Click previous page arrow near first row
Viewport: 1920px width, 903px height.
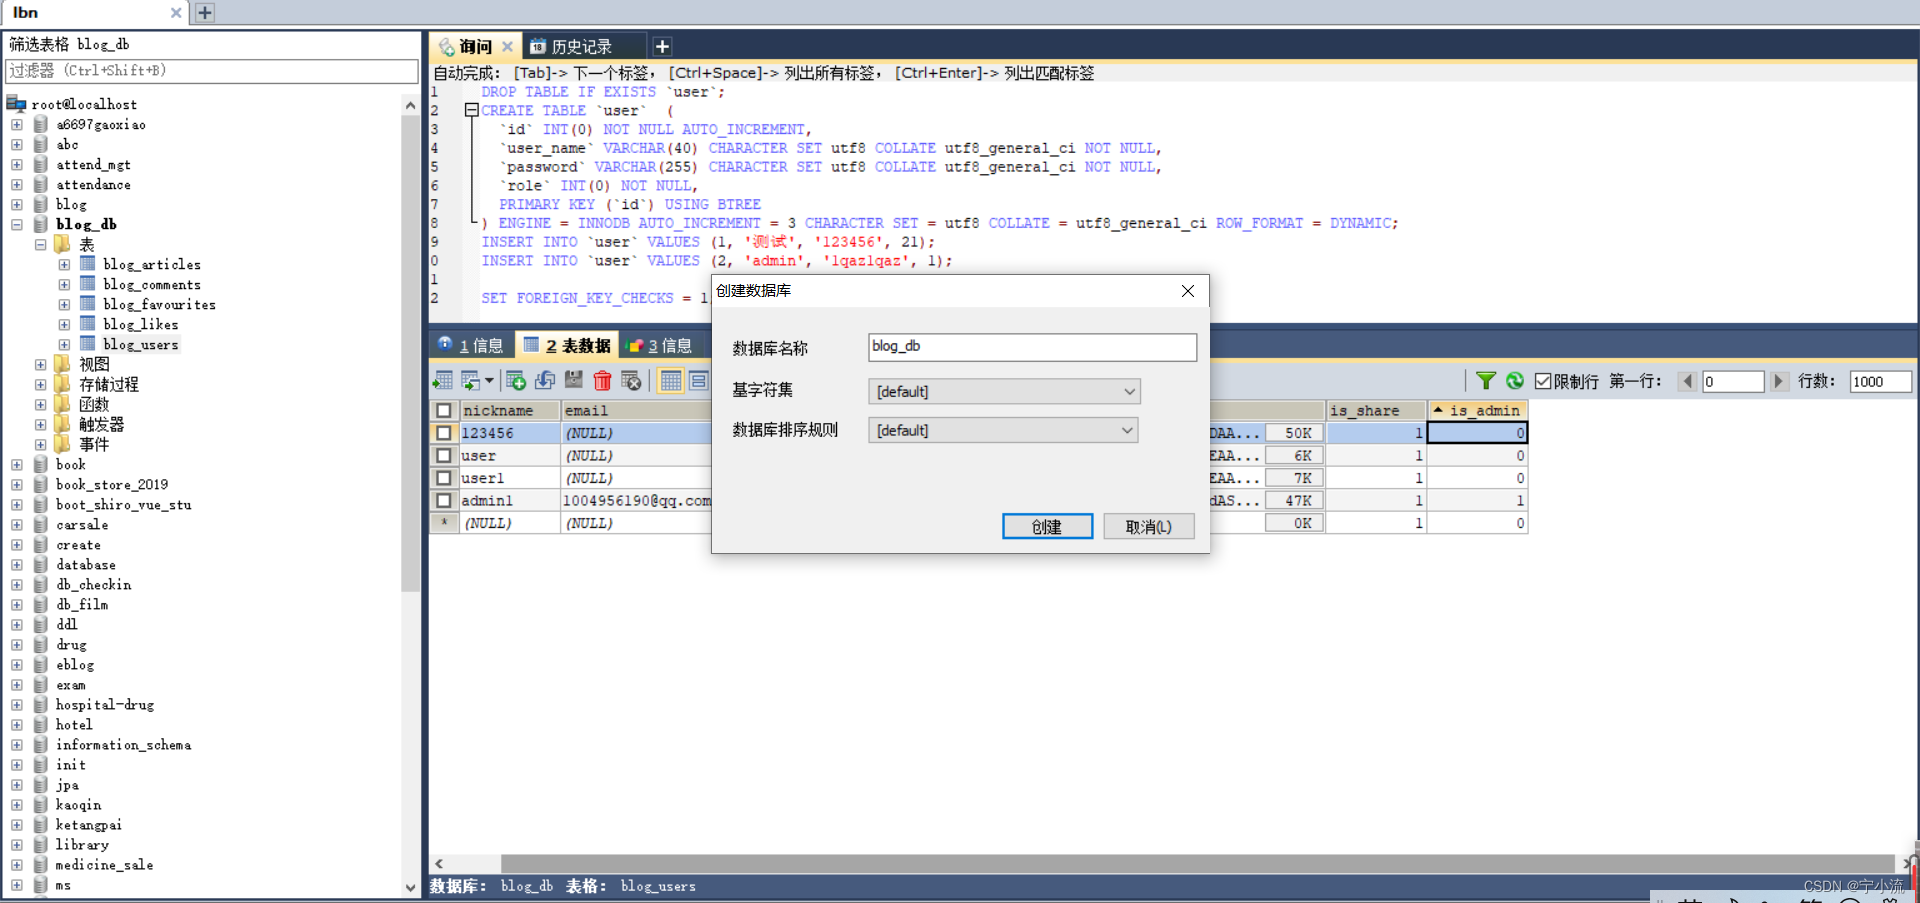coord(1687,381)
